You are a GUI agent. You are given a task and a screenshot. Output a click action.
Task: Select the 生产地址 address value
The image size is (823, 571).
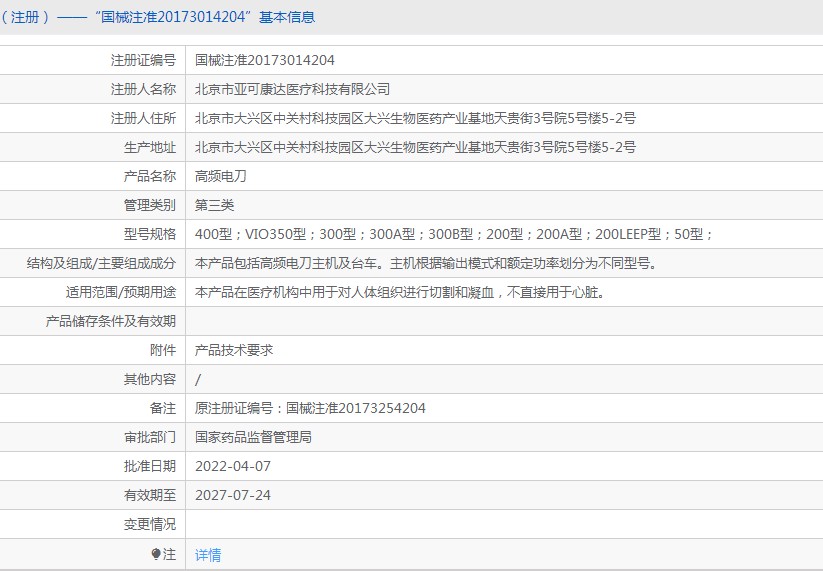tap(415, 147)
